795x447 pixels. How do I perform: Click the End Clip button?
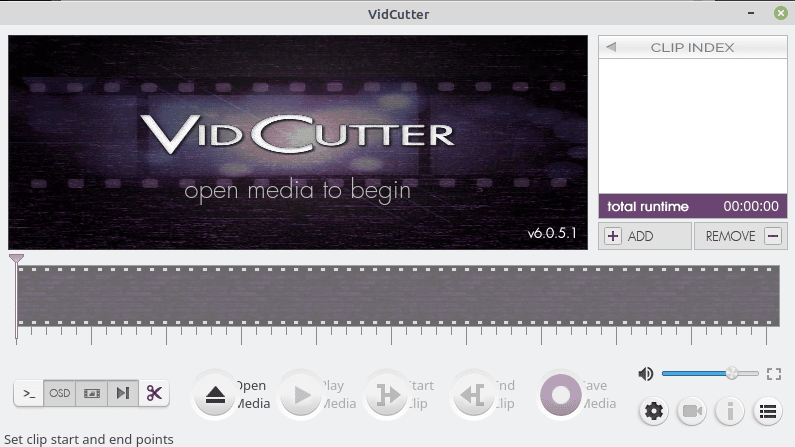point(474,395)
